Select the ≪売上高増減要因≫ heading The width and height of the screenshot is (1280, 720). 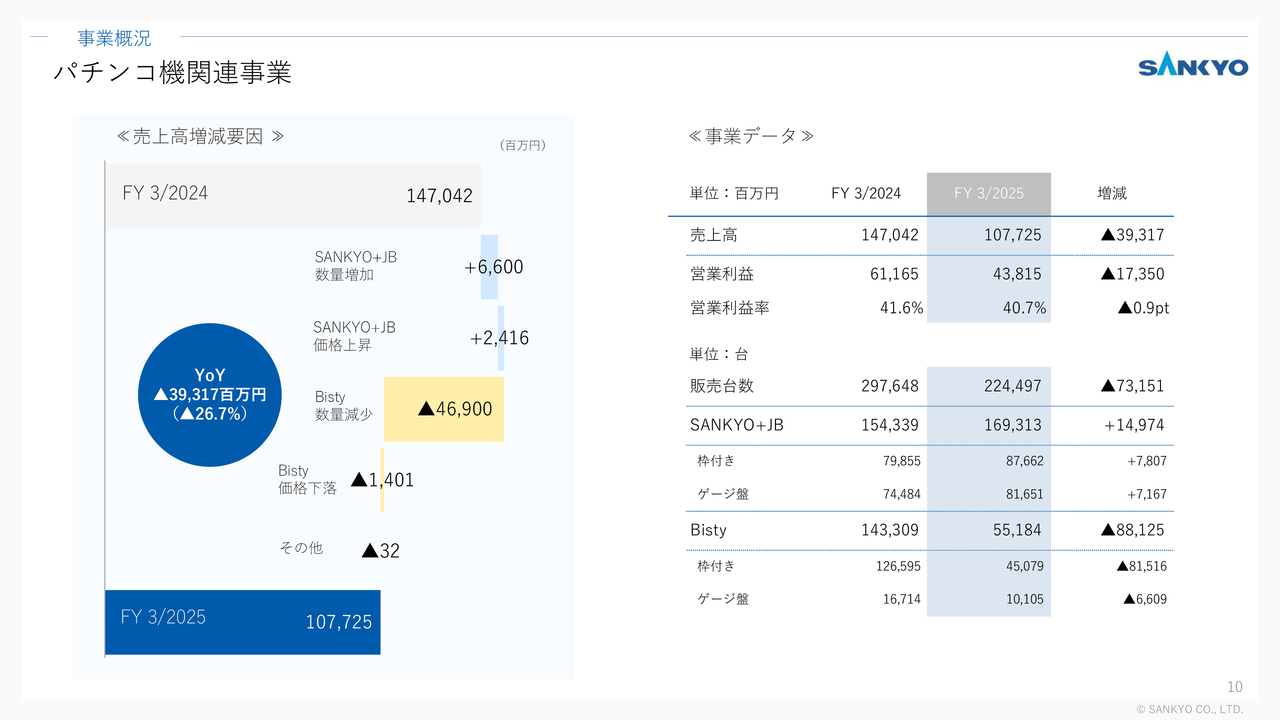200,137
